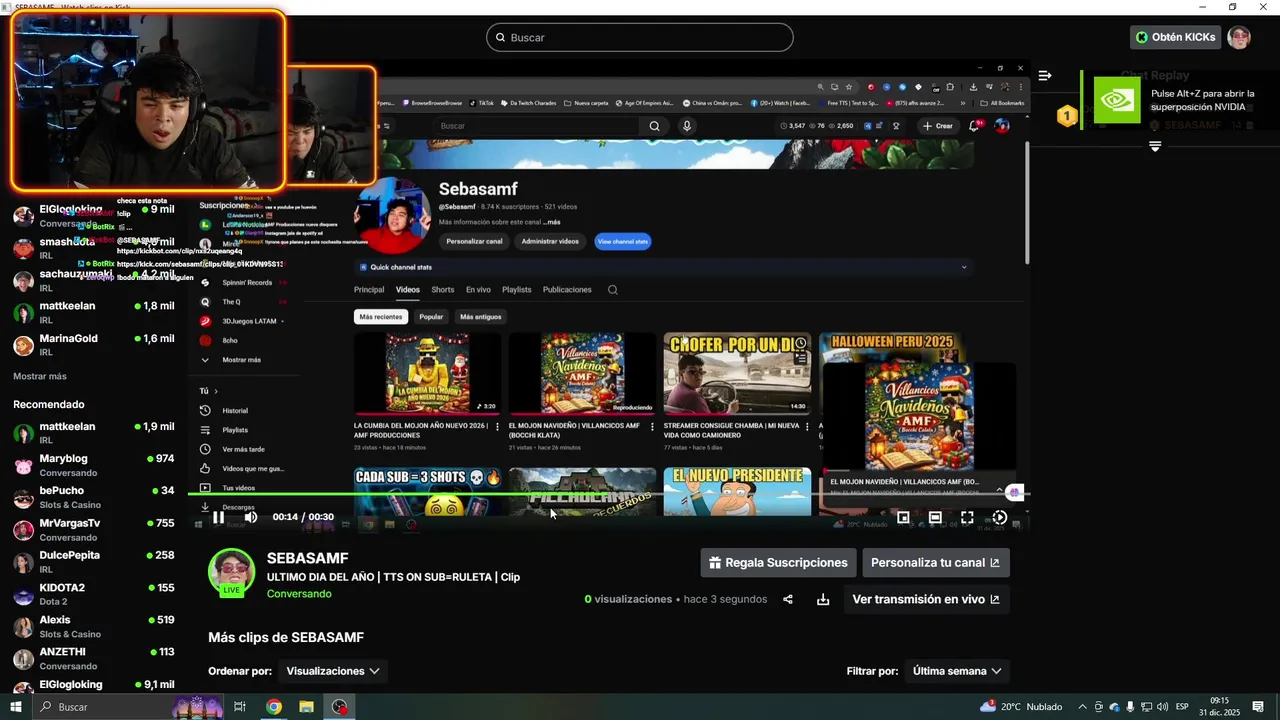Toggle theater mode in clip player
Image resolution: width=1280 pixels, height=720 pixels.
pos(935,517)
